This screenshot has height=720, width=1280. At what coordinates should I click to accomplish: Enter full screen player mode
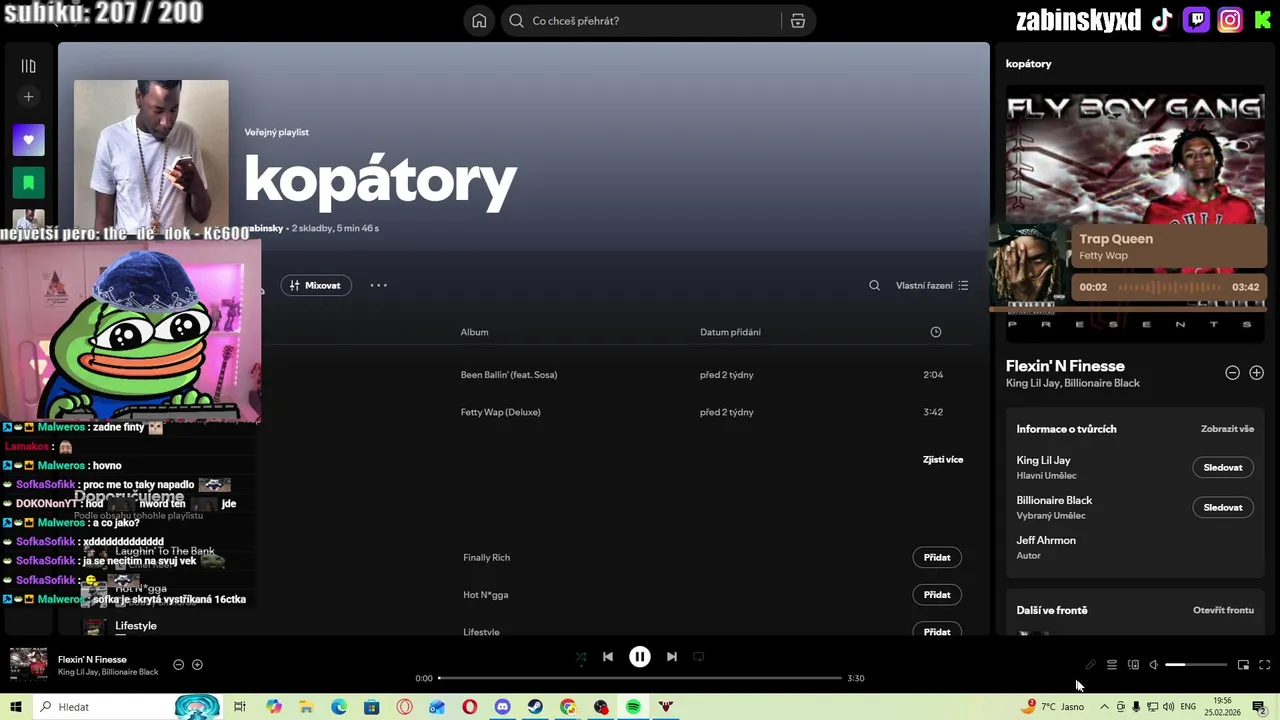coord(1264,665)
